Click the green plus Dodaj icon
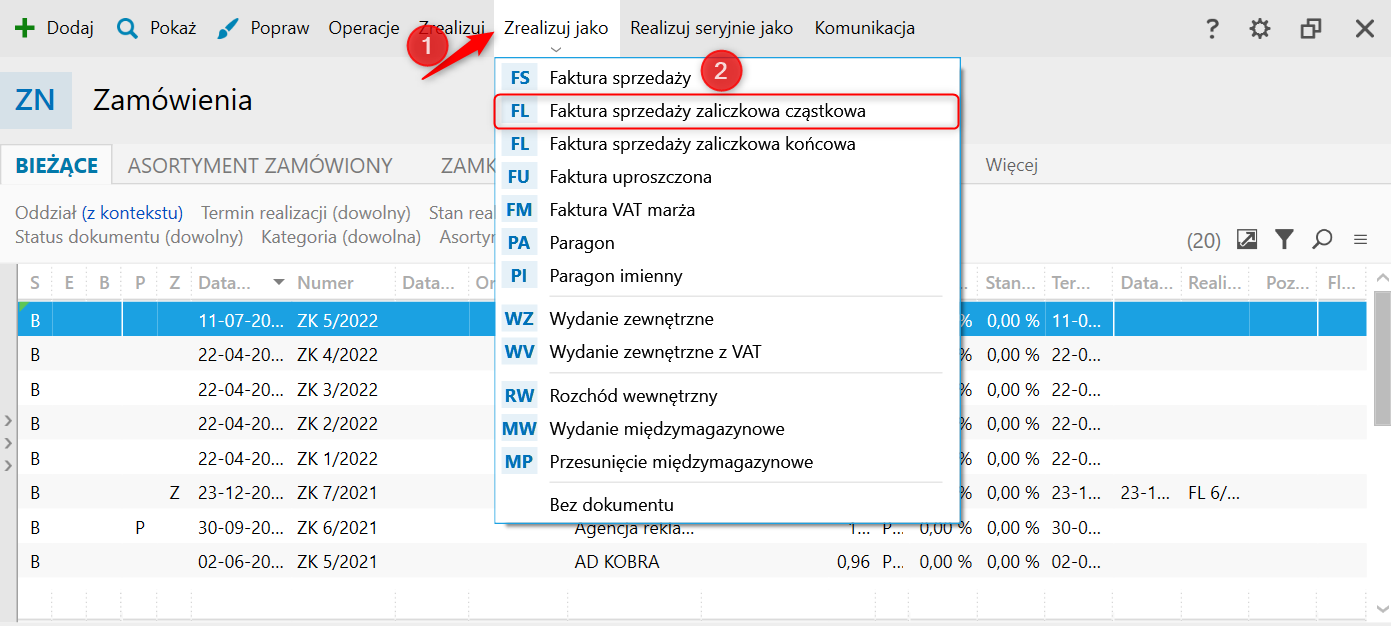1391x626 pixels. pos(24,28)
